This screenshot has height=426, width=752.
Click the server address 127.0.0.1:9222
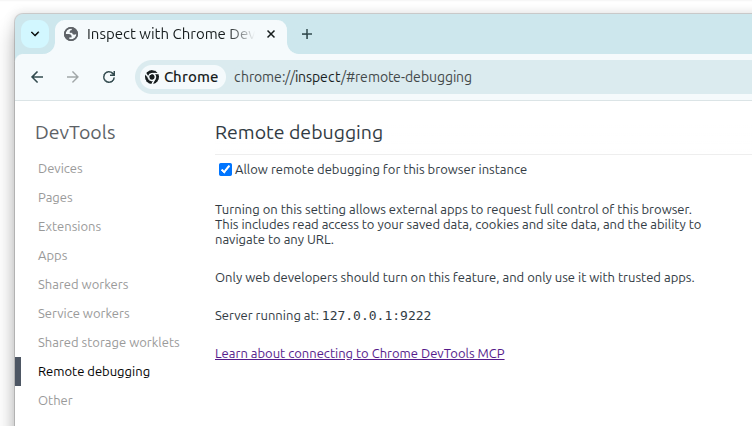pos(376,316)
